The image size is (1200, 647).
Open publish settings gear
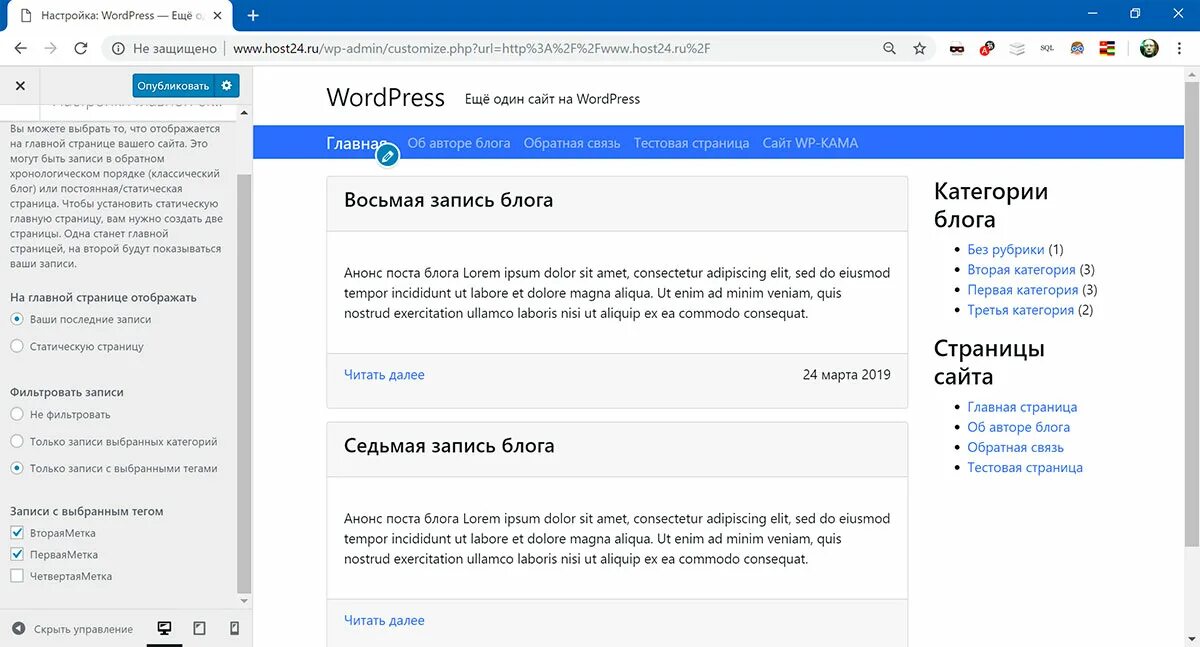227,85
